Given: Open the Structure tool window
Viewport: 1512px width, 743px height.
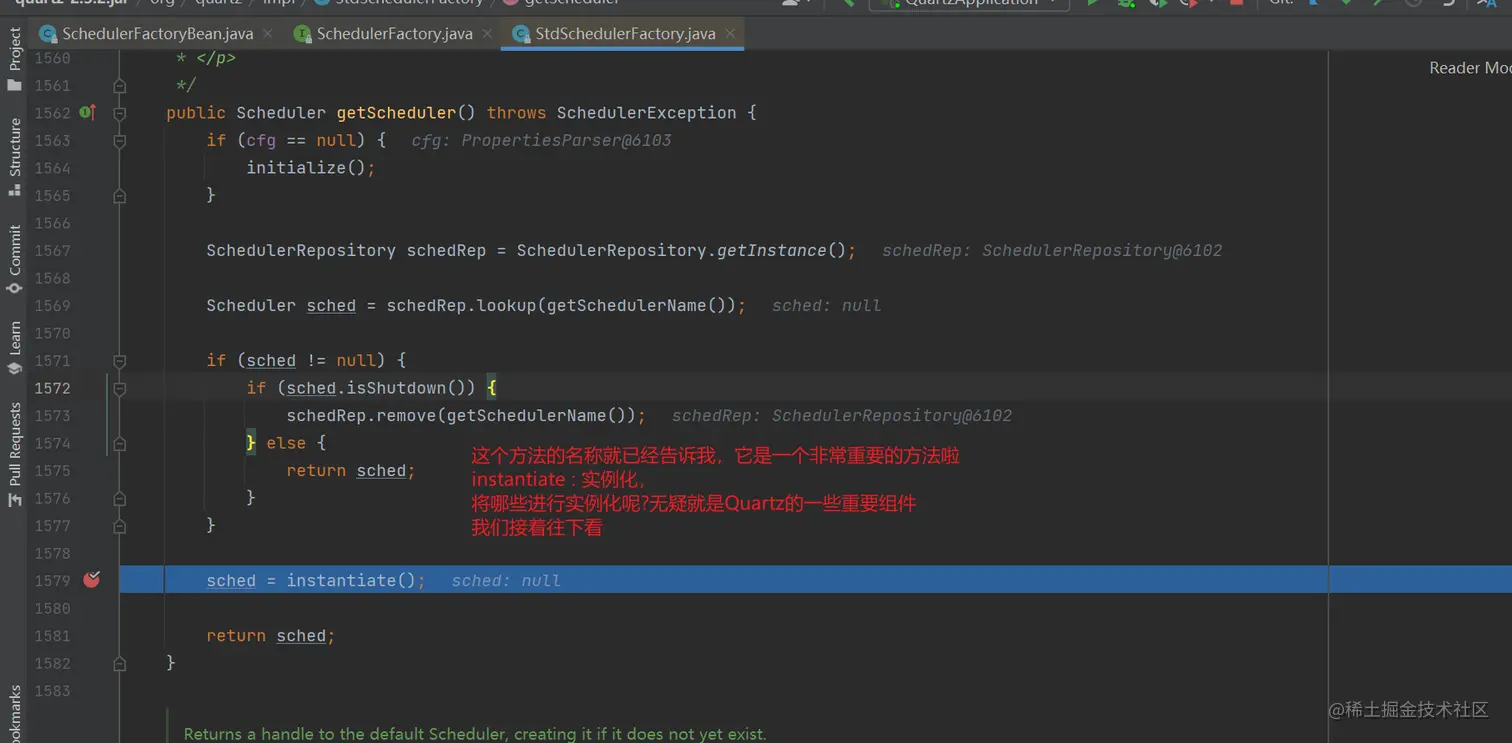Looking at the screenshot, I should tap(14, 157).
